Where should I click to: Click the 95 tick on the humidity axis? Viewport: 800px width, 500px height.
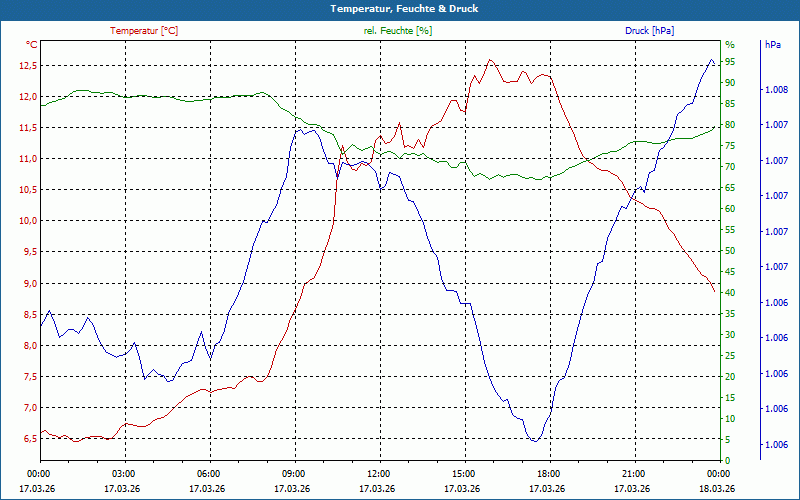[730, 62]
